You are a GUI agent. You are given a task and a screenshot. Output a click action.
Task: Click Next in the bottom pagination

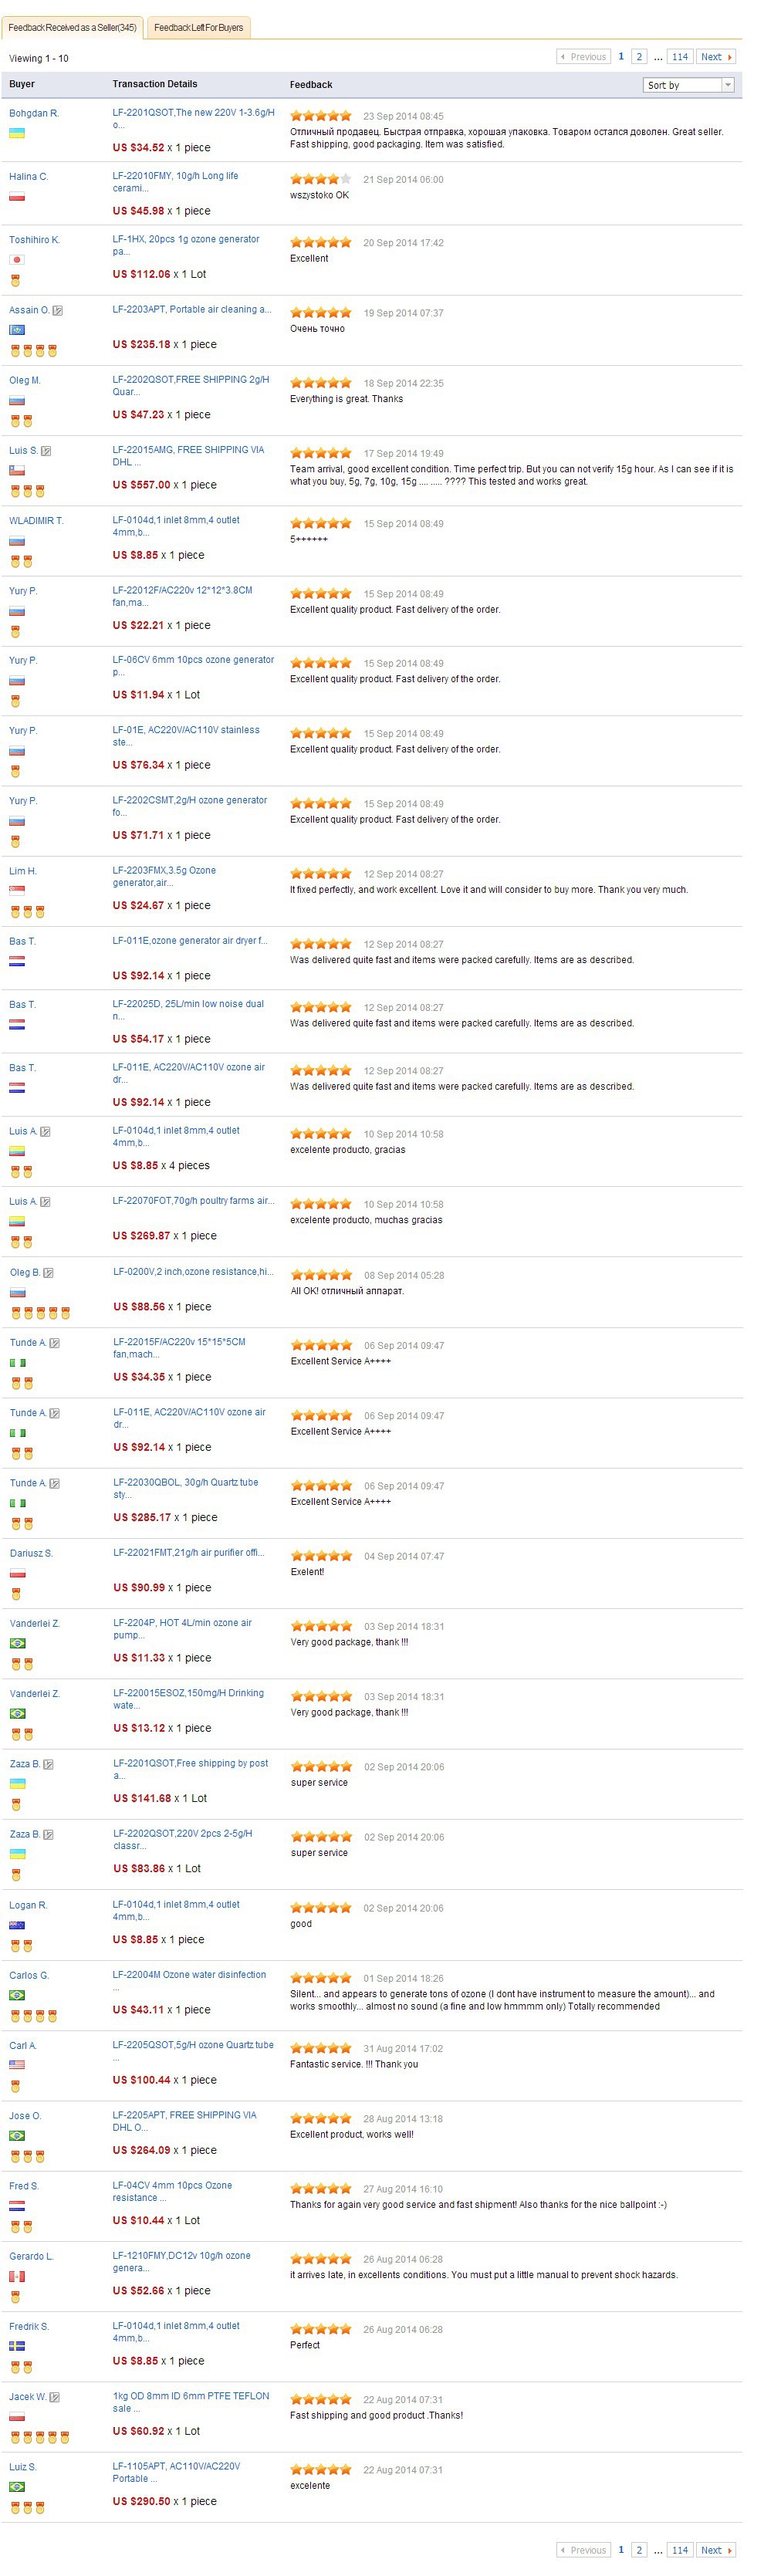click(x=715, y=2549)
